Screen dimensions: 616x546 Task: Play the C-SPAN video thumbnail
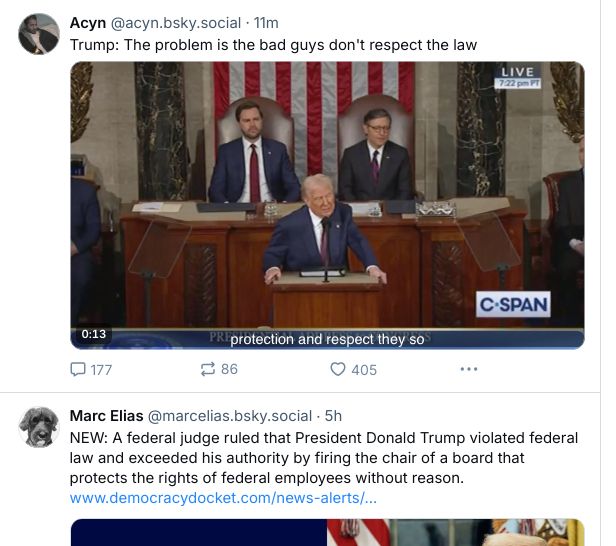[x=327, y=205]
